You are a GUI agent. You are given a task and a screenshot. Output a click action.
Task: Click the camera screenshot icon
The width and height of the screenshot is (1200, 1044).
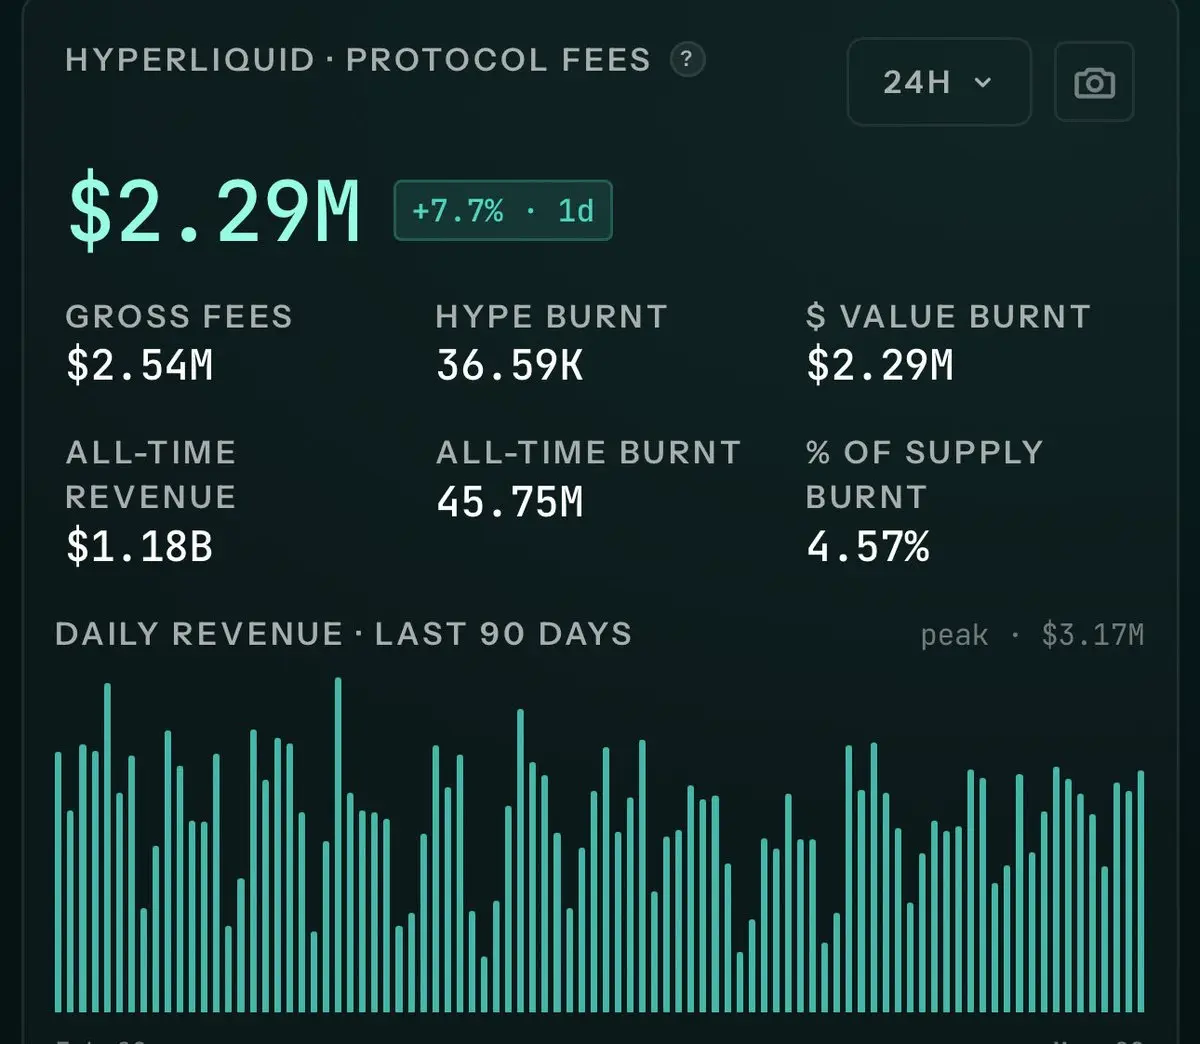click(1094, 82)
